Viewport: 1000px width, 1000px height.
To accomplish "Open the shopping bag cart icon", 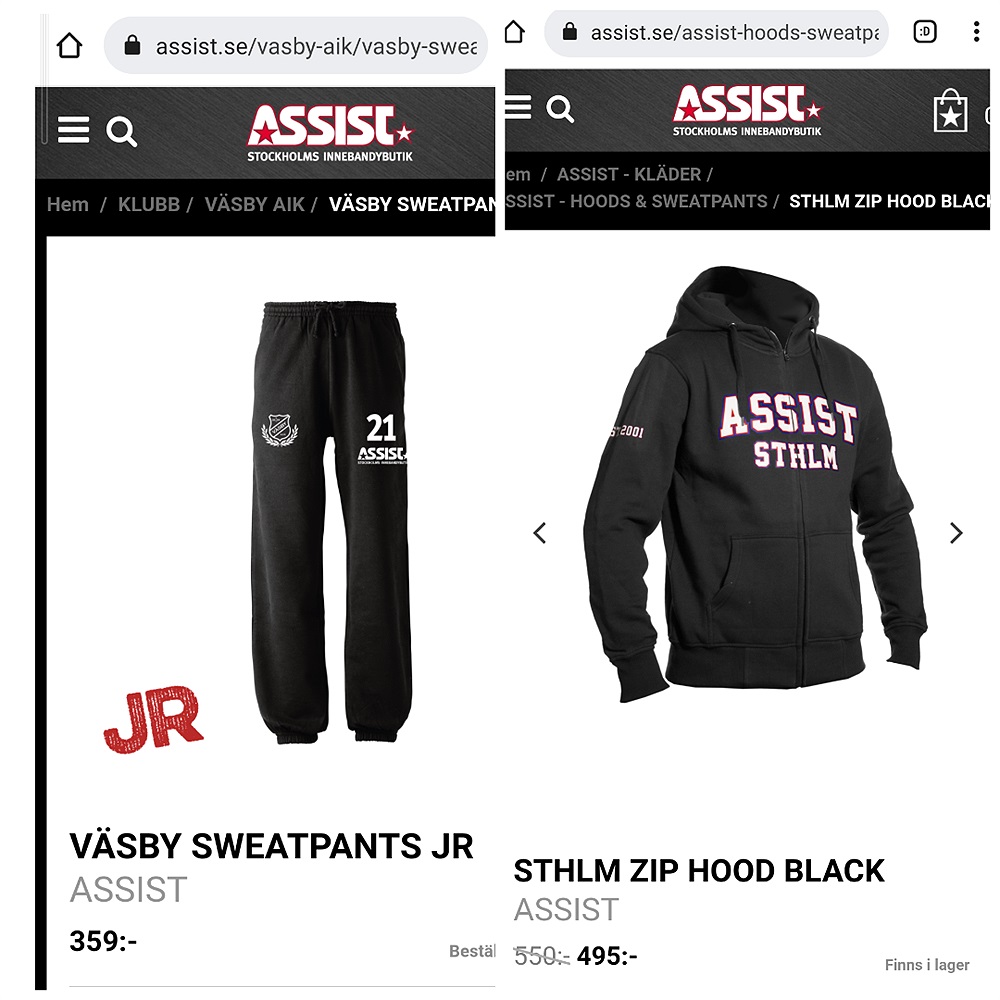I will click(950, 111).
